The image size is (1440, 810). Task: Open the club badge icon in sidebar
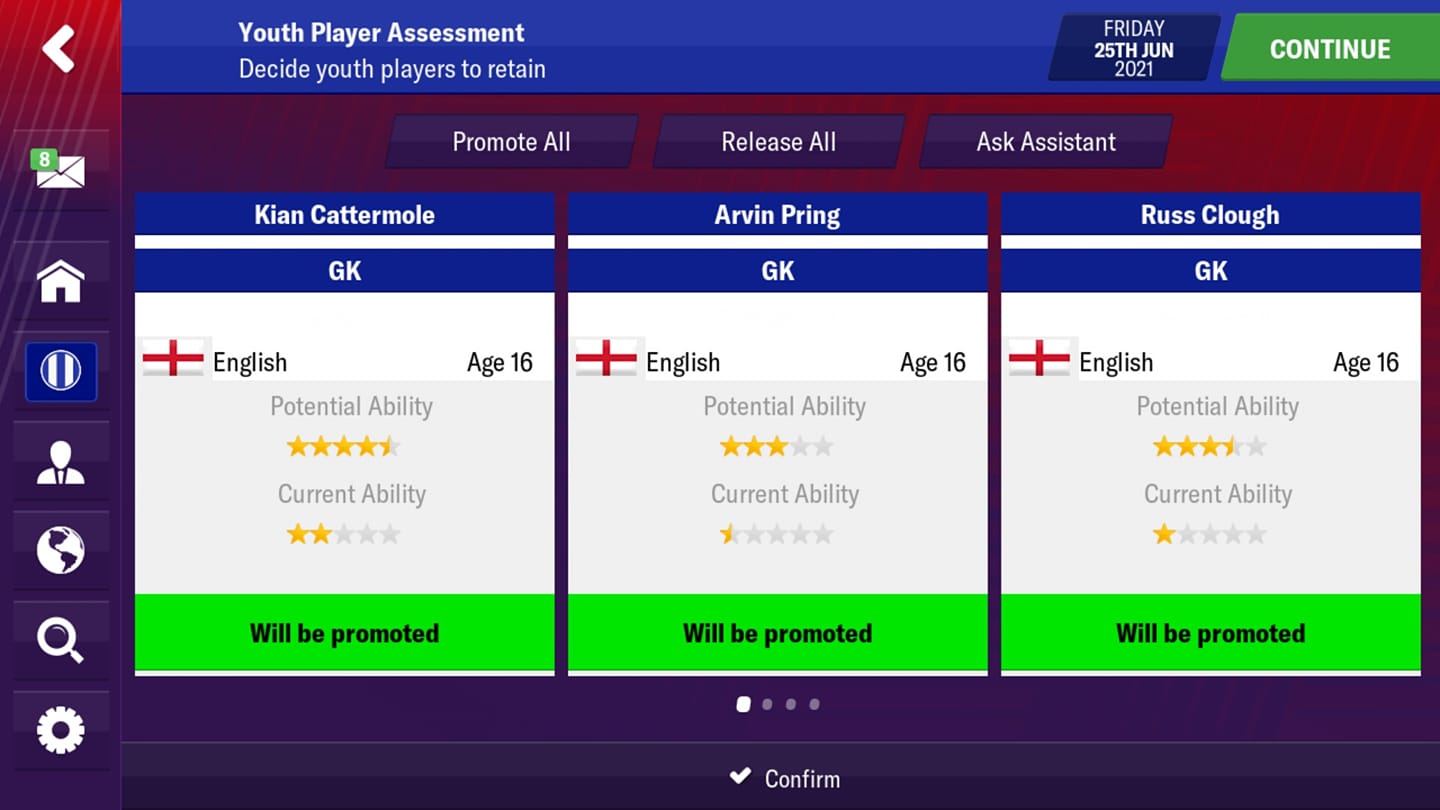tap(61, 371)
